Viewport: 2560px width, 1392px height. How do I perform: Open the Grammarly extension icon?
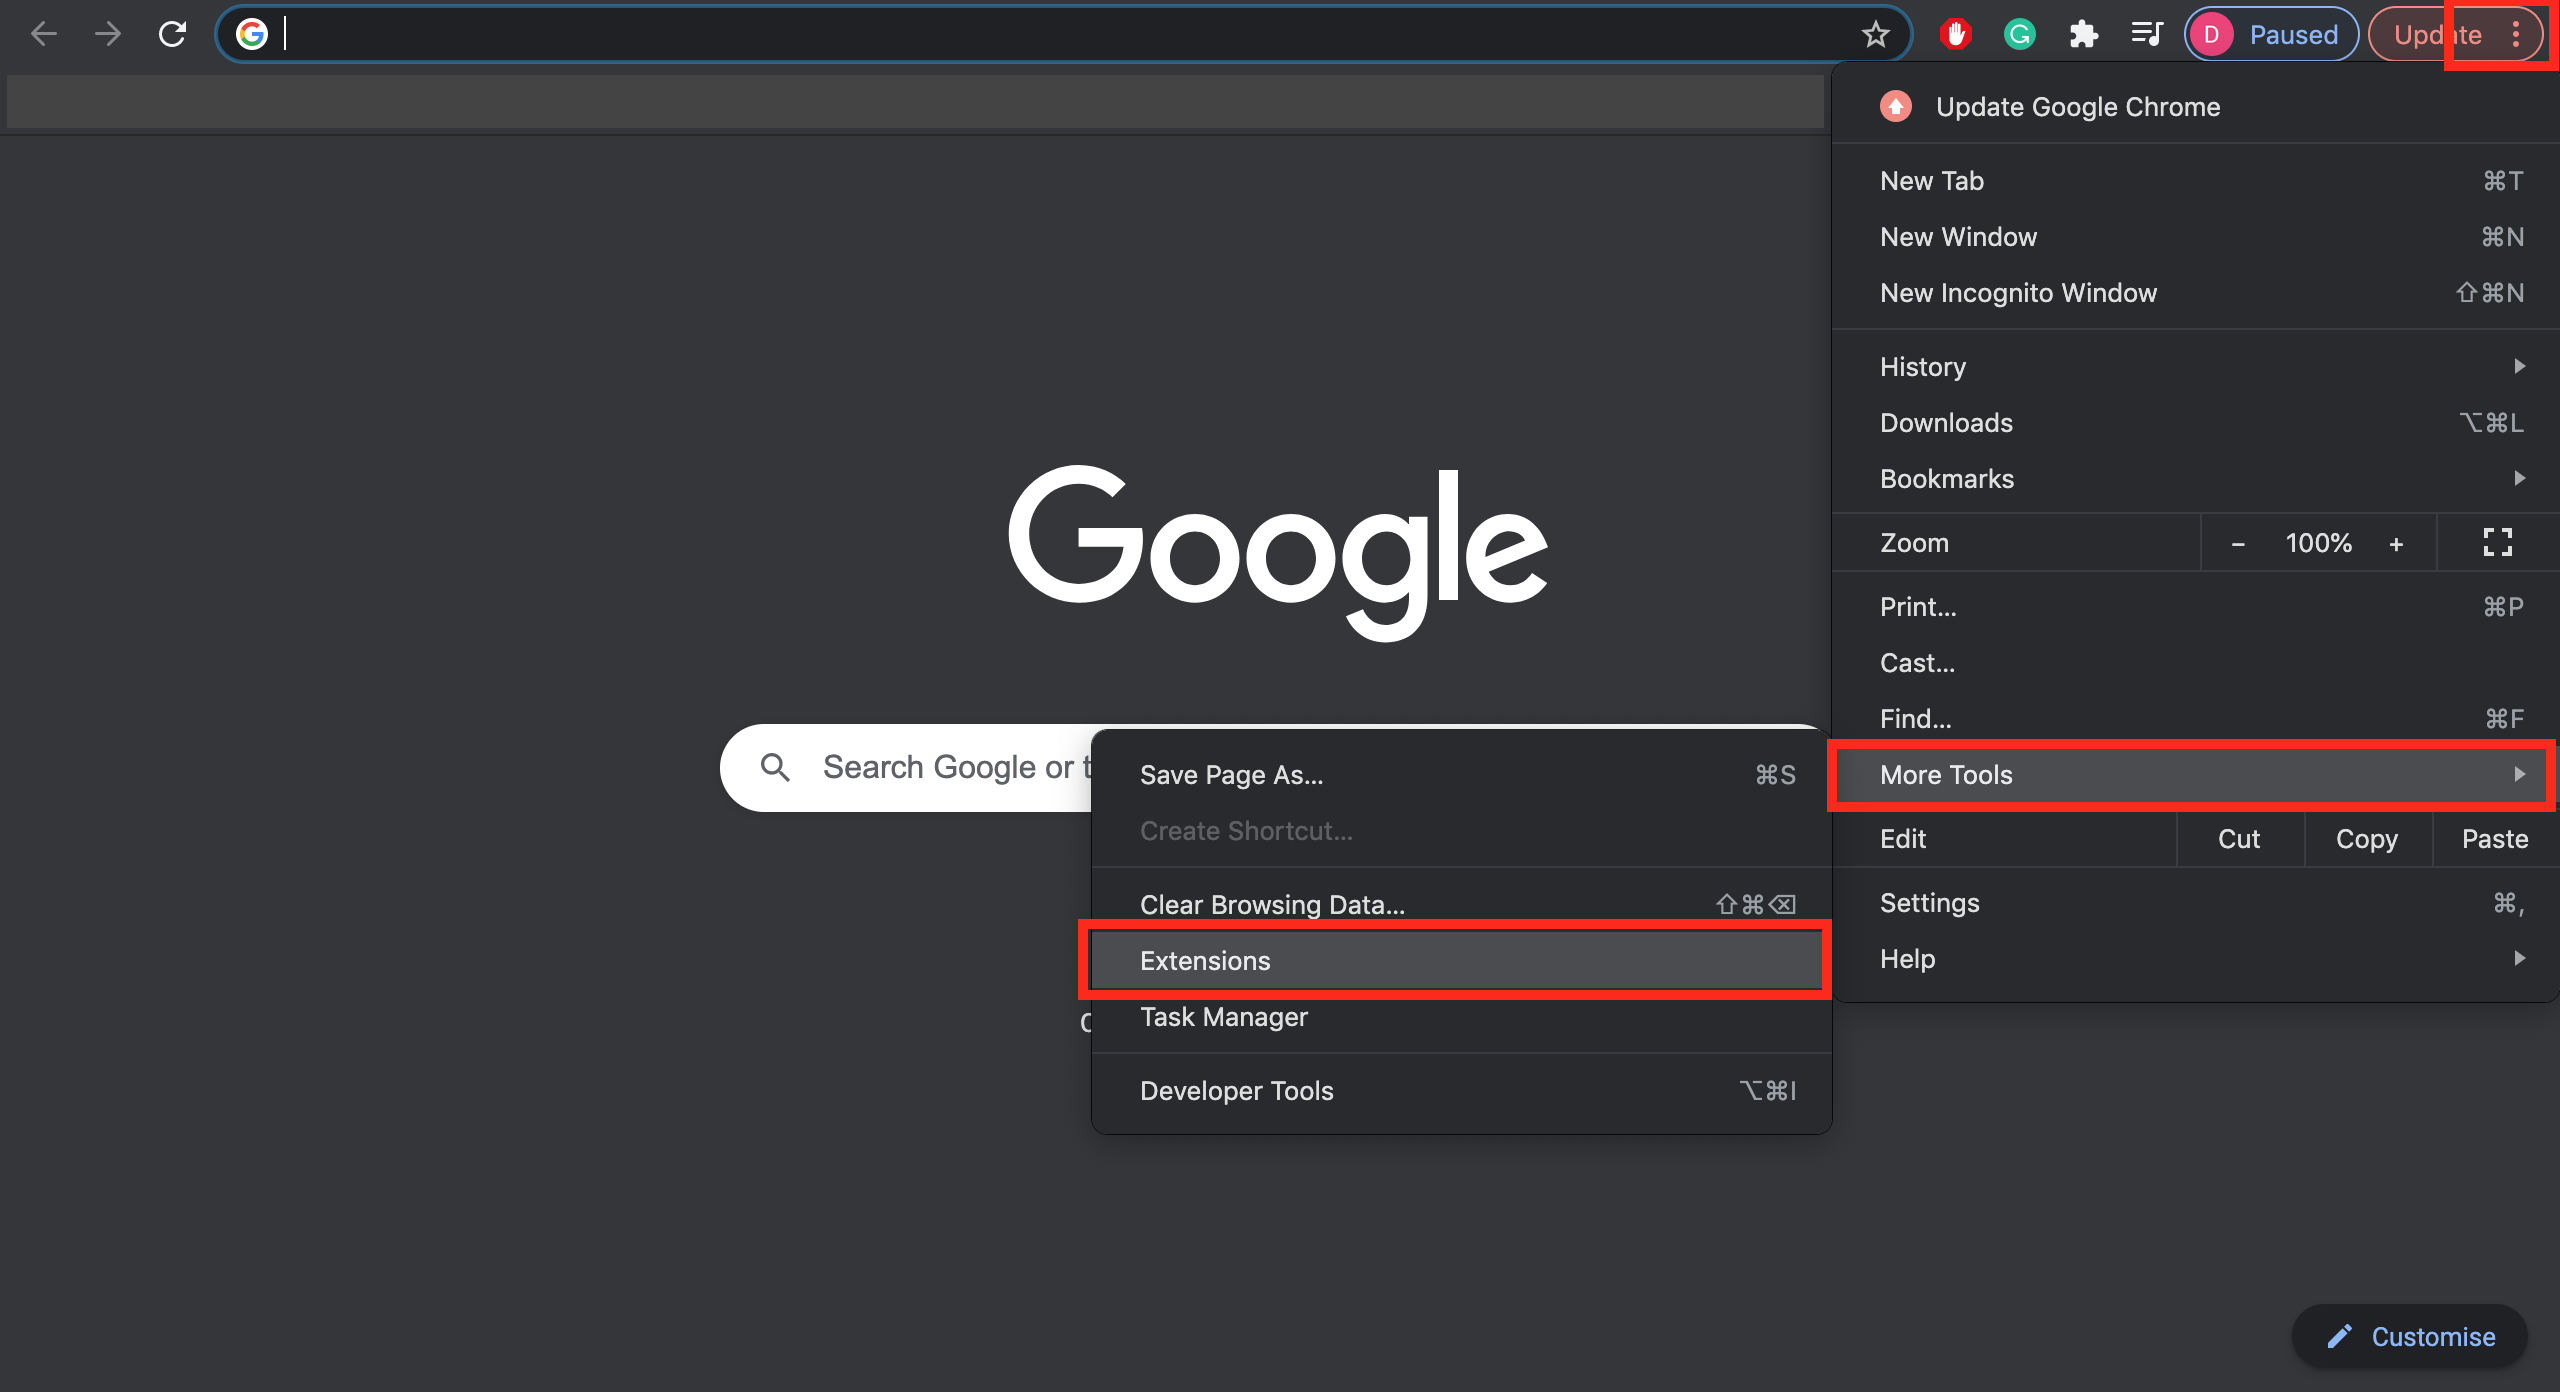pos(2019,35)
